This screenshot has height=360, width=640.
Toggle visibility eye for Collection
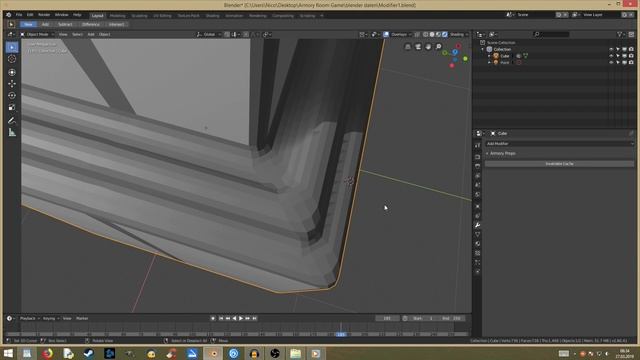coord(611,49)
